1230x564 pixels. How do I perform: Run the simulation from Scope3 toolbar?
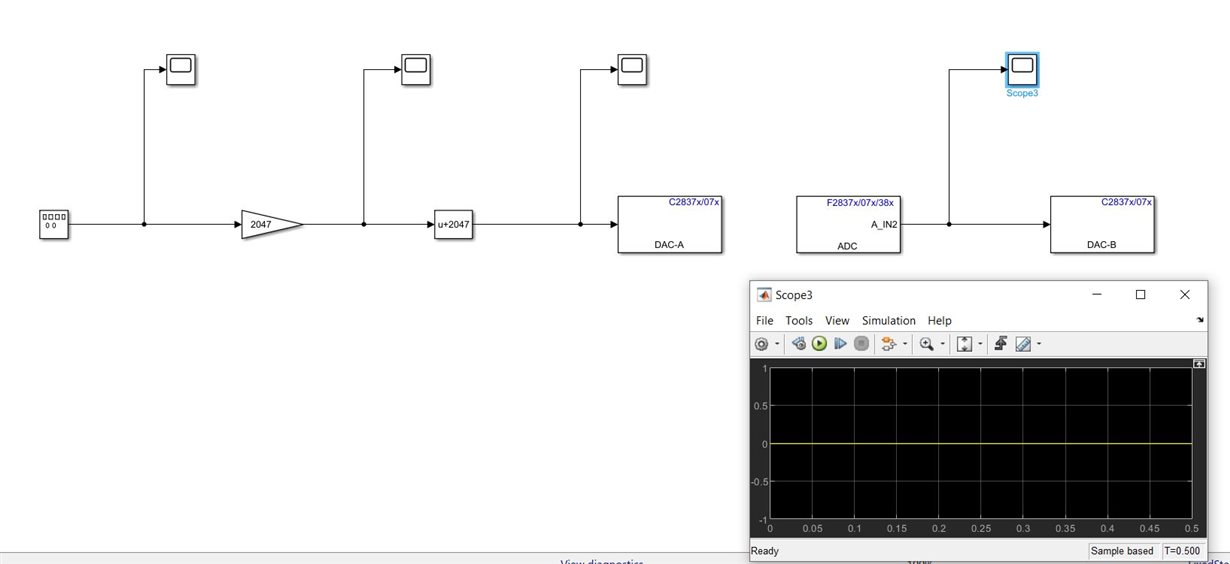click(x=819, y=343)
